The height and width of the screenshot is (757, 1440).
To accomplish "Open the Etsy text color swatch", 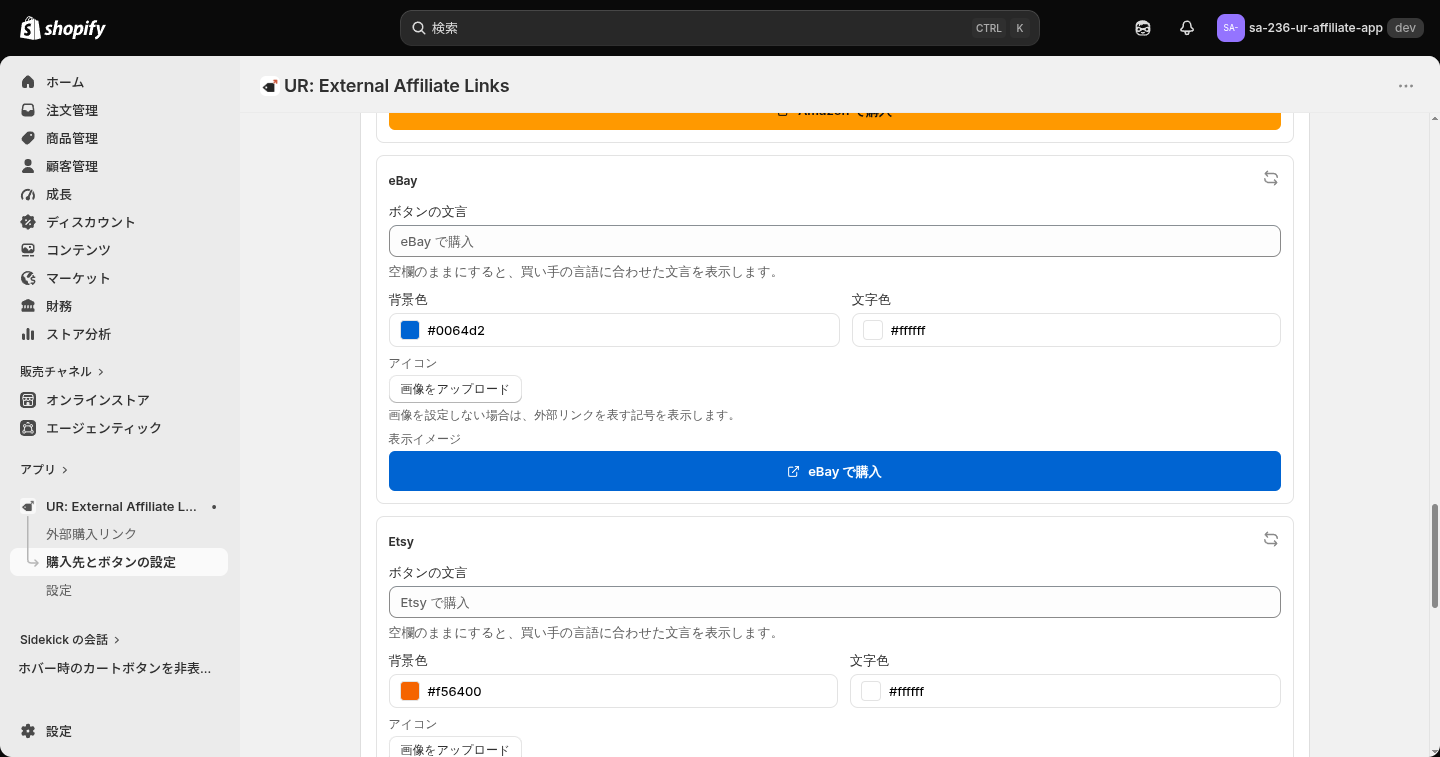I will click(871, 691).
